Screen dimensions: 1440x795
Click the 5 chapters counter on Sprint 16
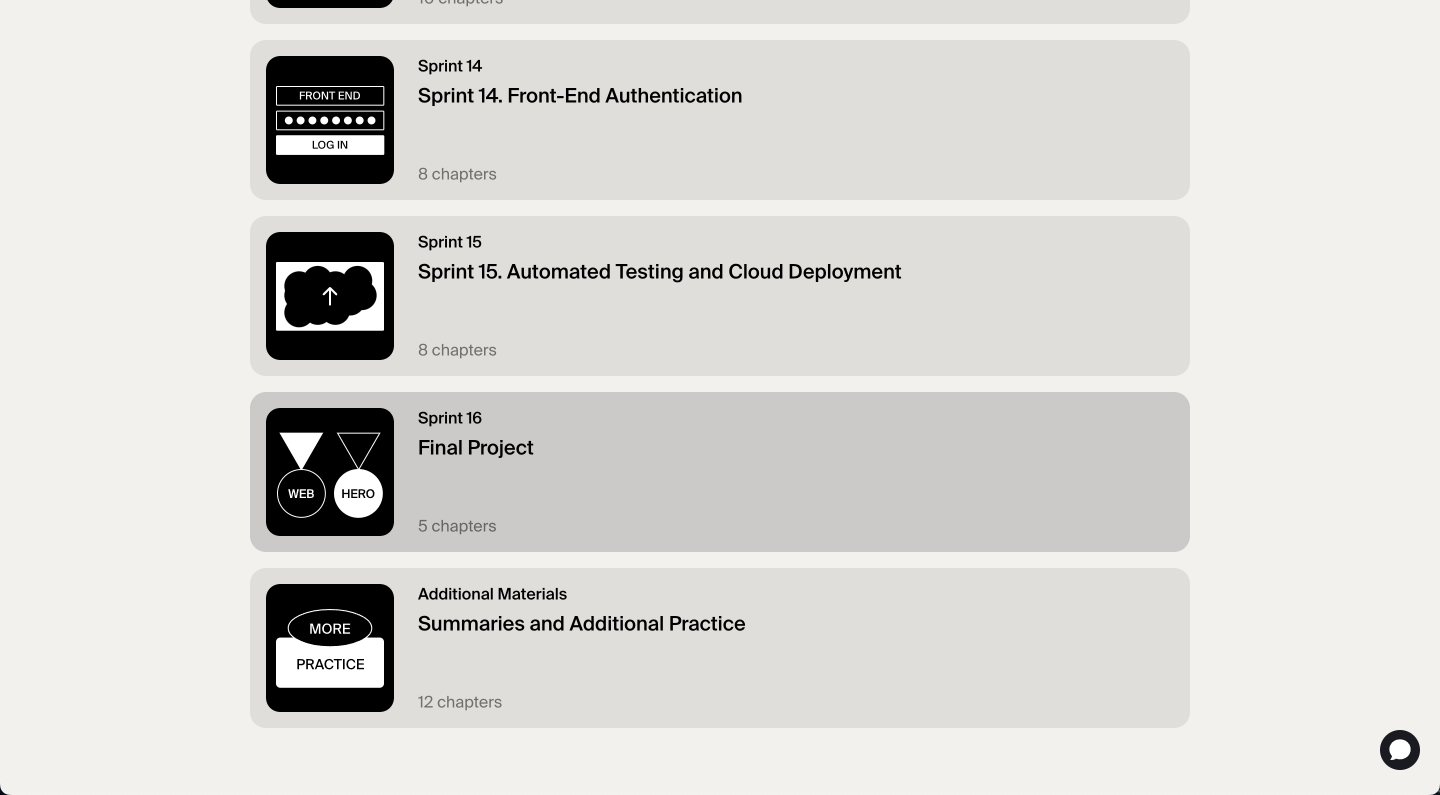[x=457, y=526]
